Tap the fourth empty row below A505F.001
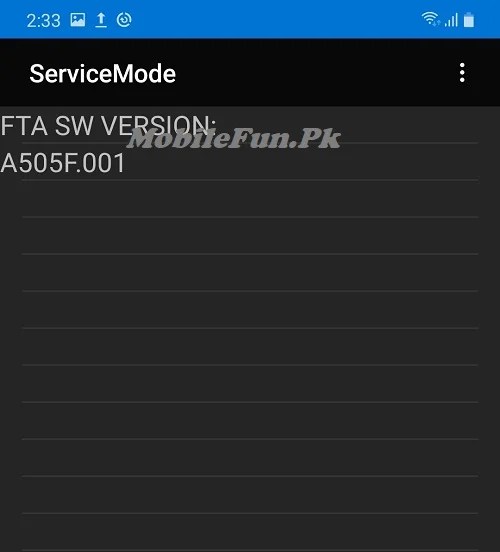 [x=250, y=310]
